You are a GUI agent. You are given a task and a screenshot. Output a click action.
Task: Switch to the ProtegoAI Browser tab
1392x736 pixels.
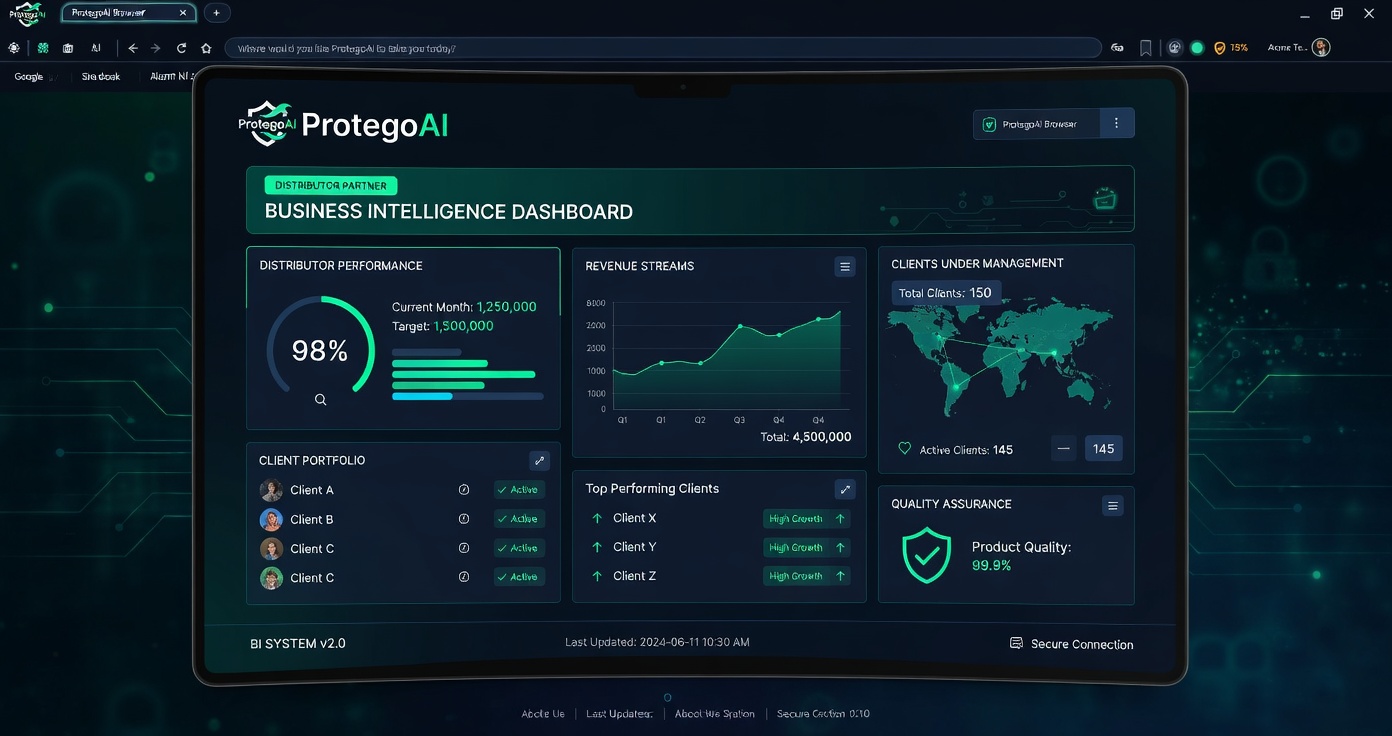128,13
